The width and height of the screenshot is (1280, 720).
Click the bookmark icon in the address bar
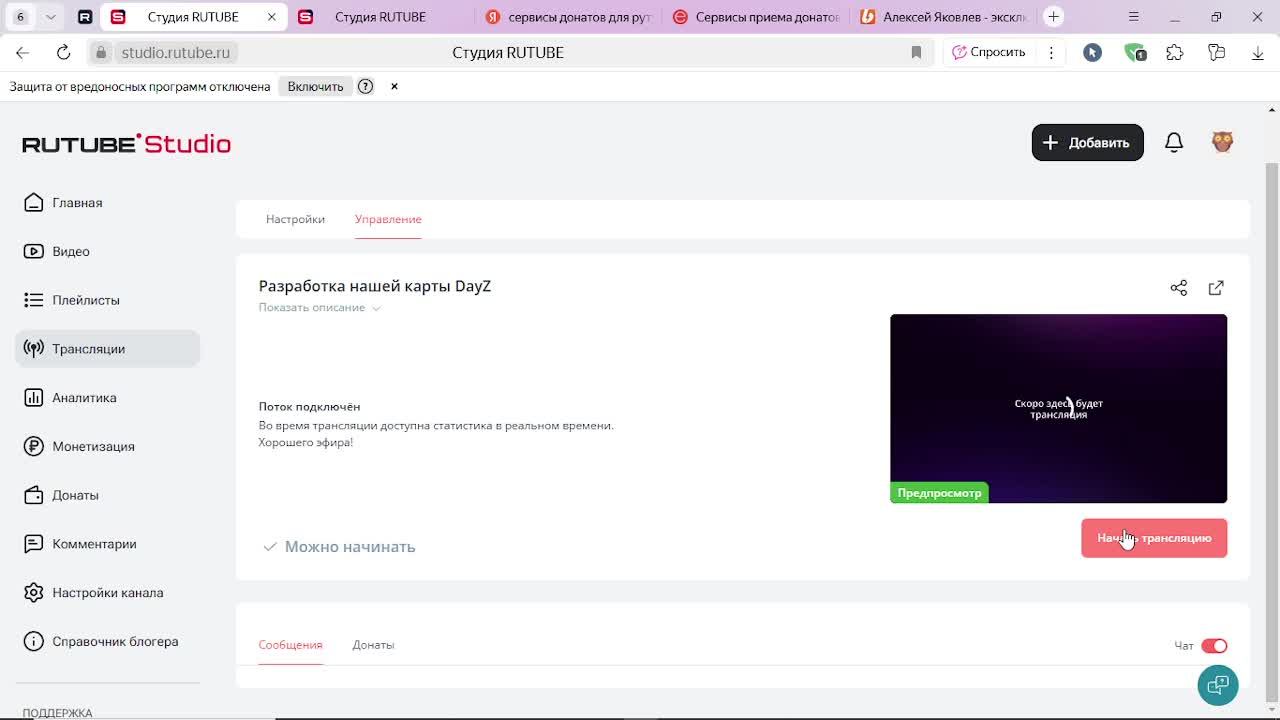click(916, 52)
